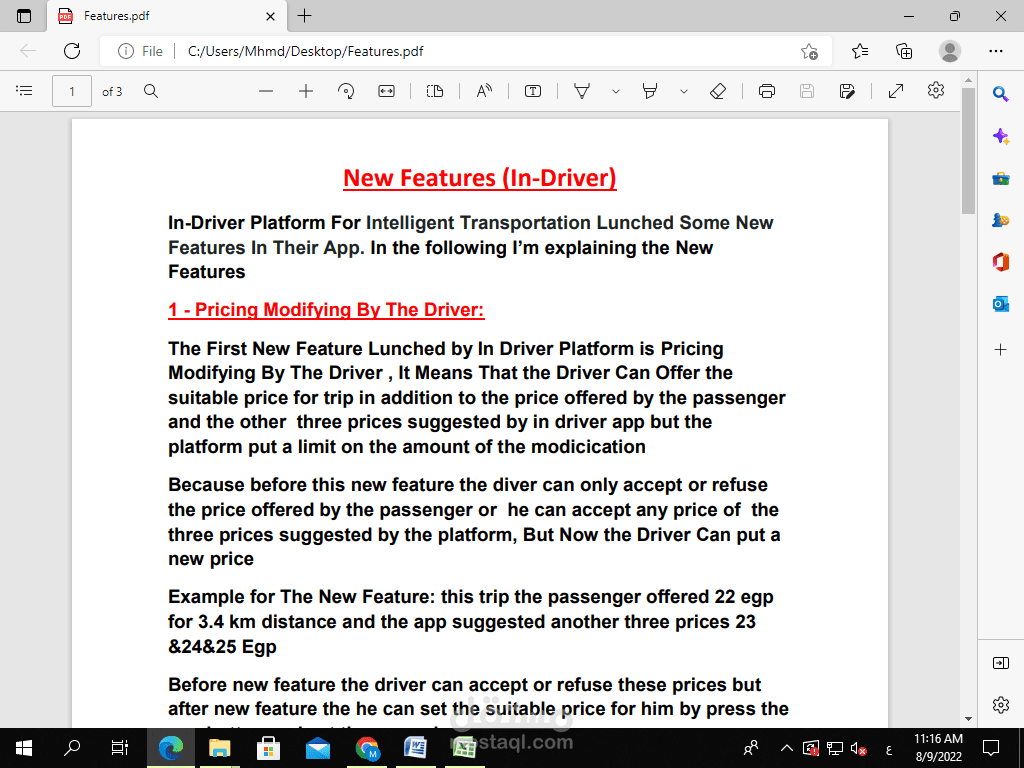Select the Highlight tool
1024x768 pixels.
(650, 91)
